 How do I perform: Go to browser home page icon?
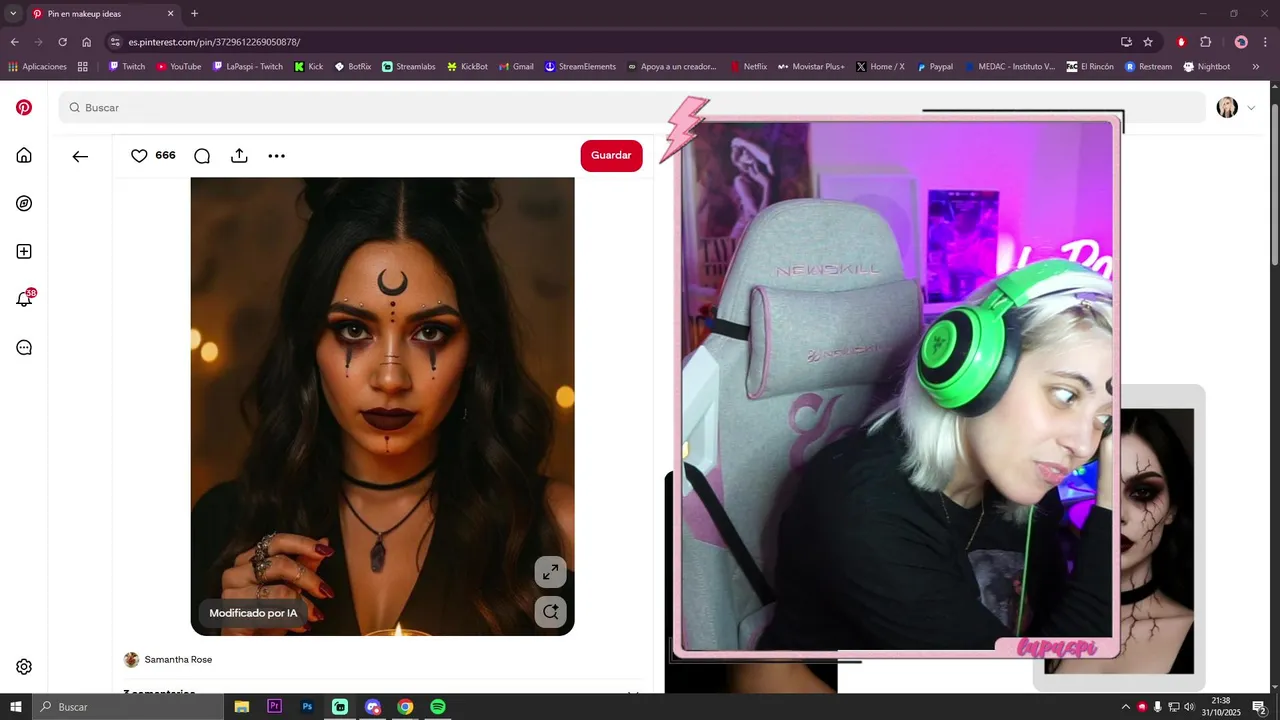(87, 42)
